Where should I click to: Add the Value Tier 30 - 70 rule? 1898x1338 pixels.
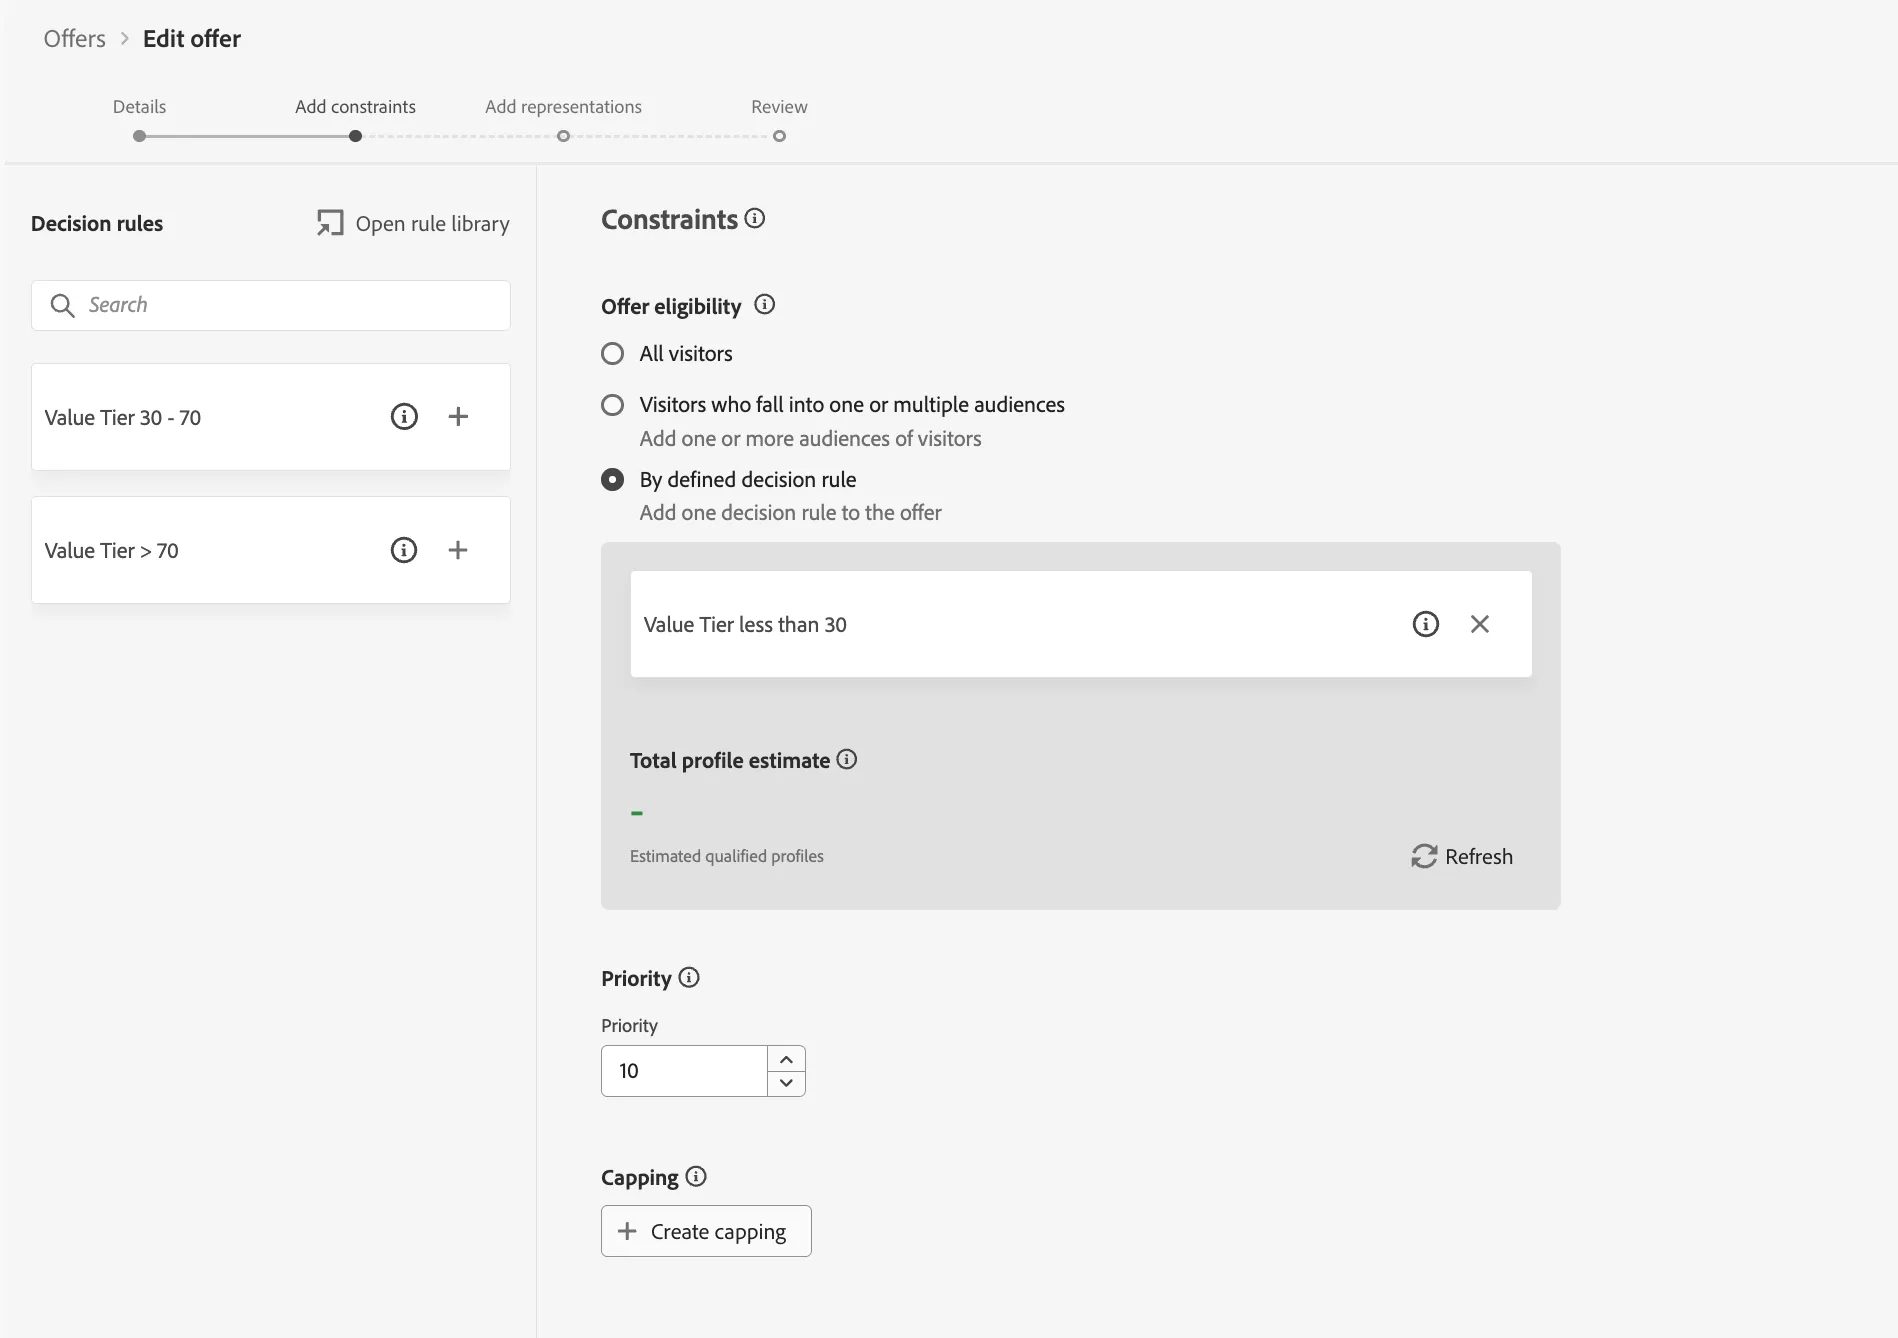pyautogui.click(x=458, y=417)
